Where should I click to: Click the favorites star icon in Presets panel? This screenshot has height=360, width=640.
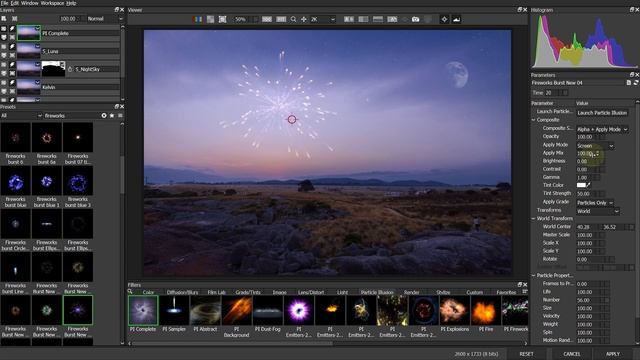pos(112,116)
